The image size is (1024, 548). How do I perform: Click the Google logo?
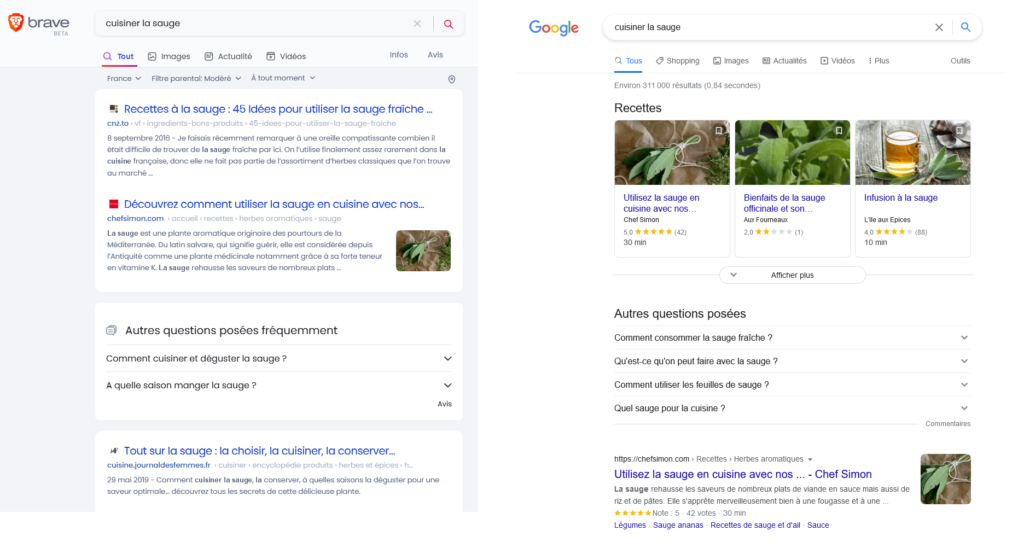[x=554, y=28]
